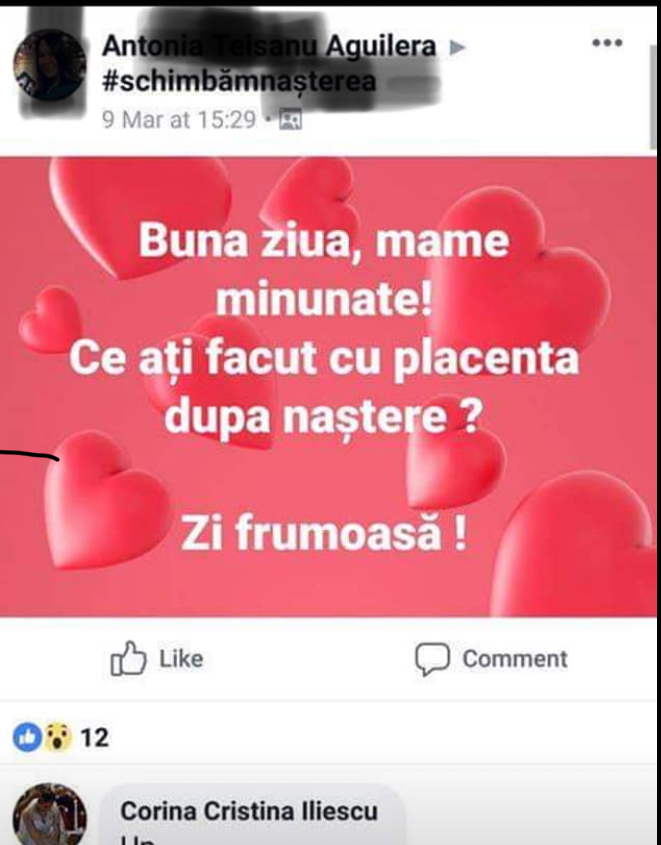The height and width of the screenshot is (845, 661).
Task: Open Corina Cristina Iliescu's profile picture
Action: tap(50, 816)
